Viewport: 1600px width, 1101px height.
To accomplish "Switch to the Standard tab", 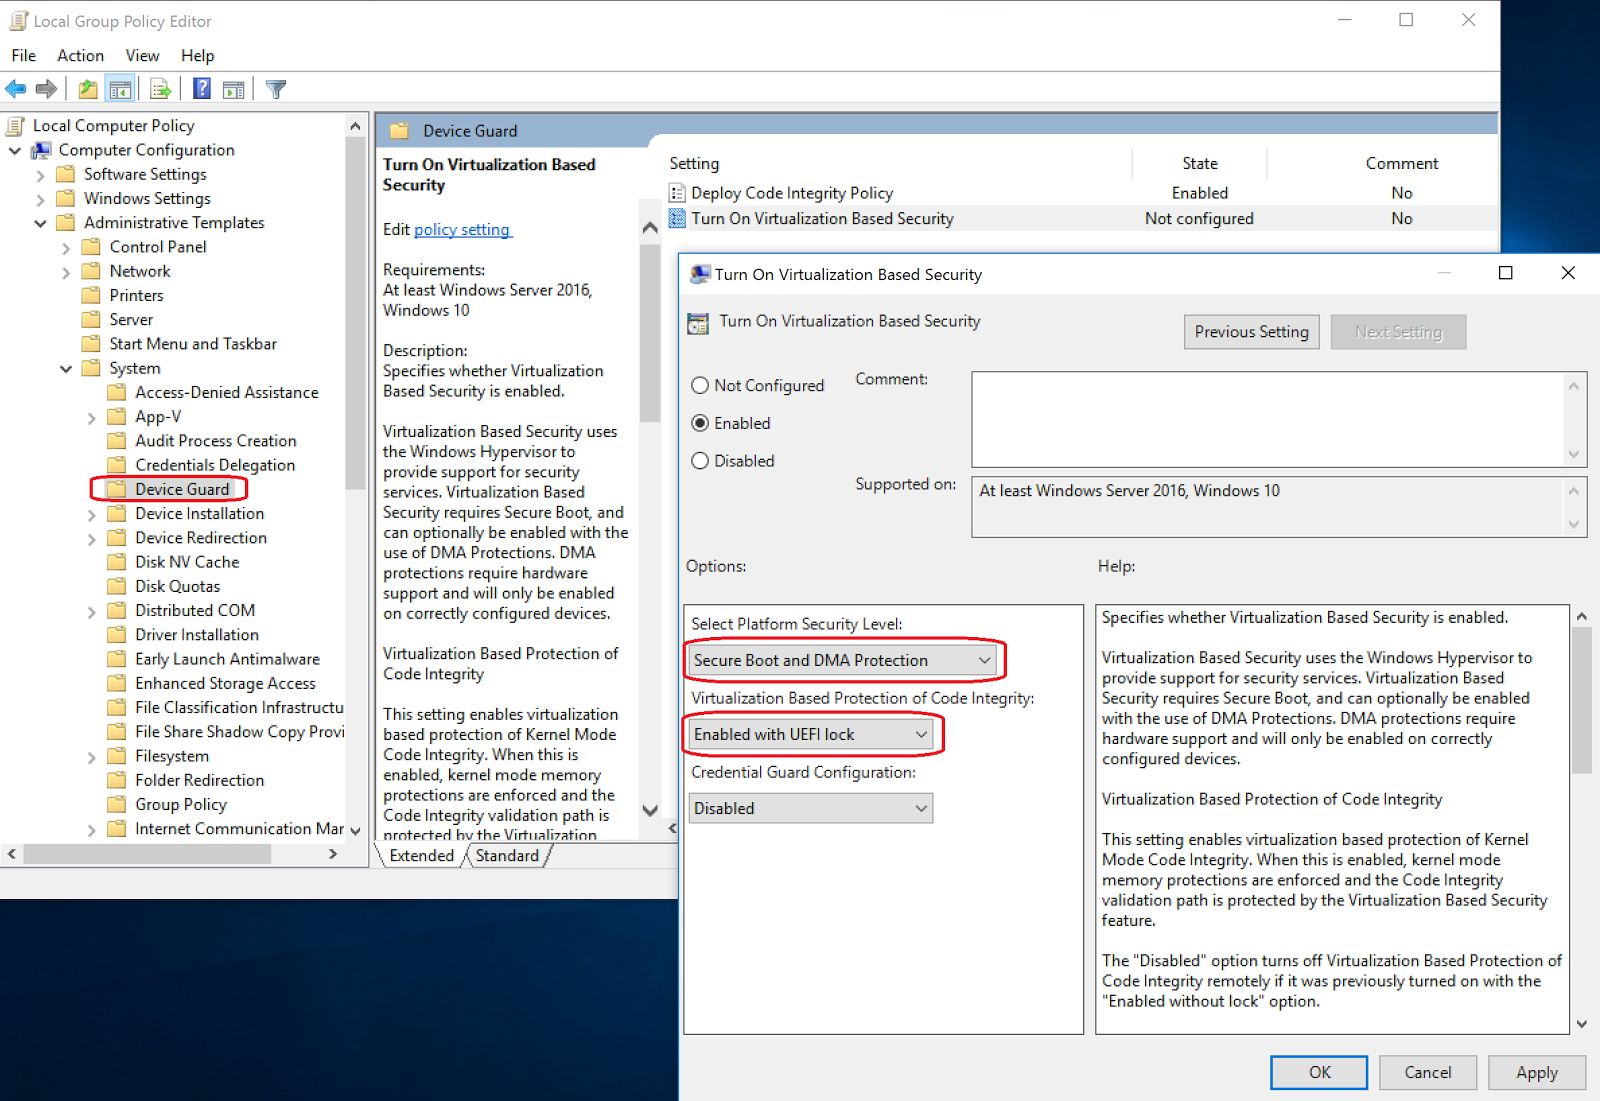I will (x=507, y=856).
